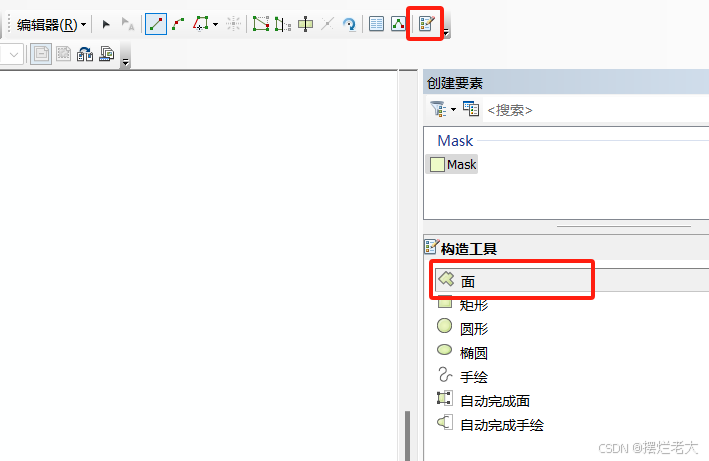
Task: Click the Cut Polygons tool
Action: [283, 24]
